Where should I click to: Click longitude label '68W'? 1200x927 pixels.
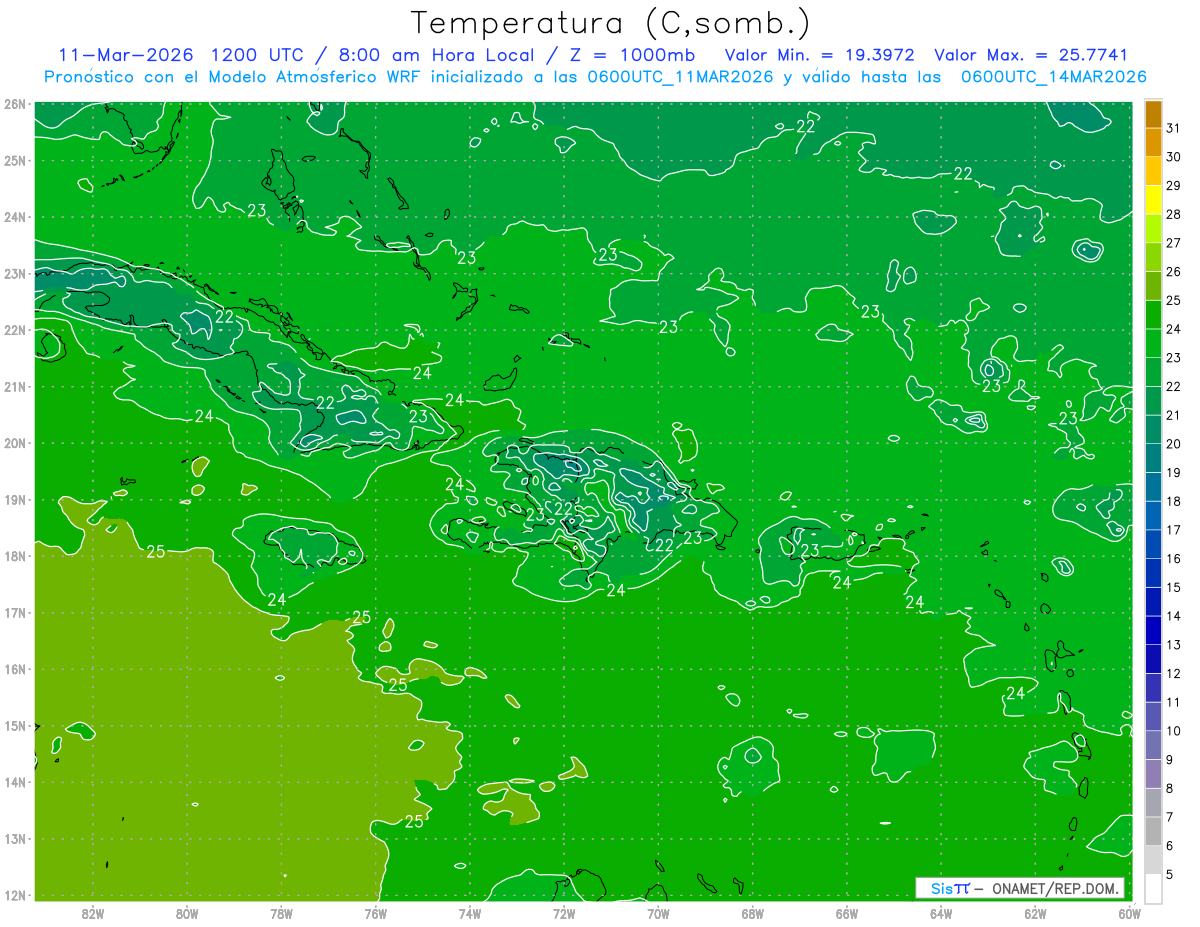[753, 913]
